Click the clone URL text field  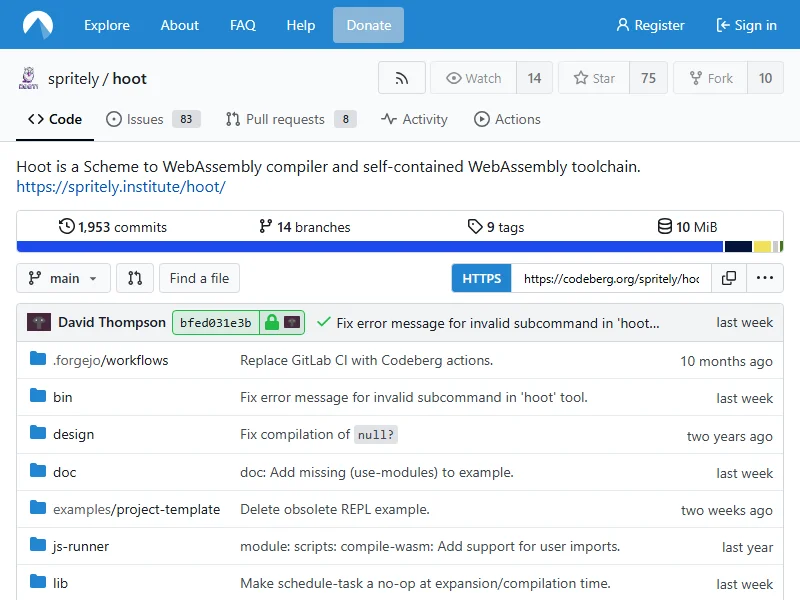click(x=611, y=278)
